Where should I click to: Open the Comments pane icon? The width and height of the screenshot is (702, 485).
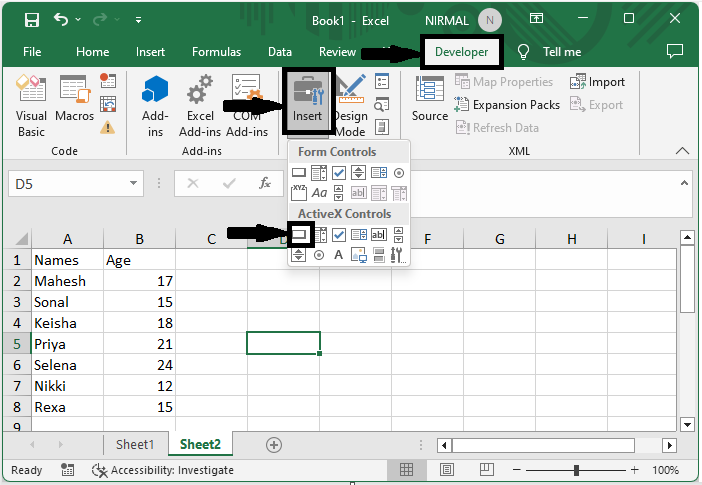tap(675, 51)
